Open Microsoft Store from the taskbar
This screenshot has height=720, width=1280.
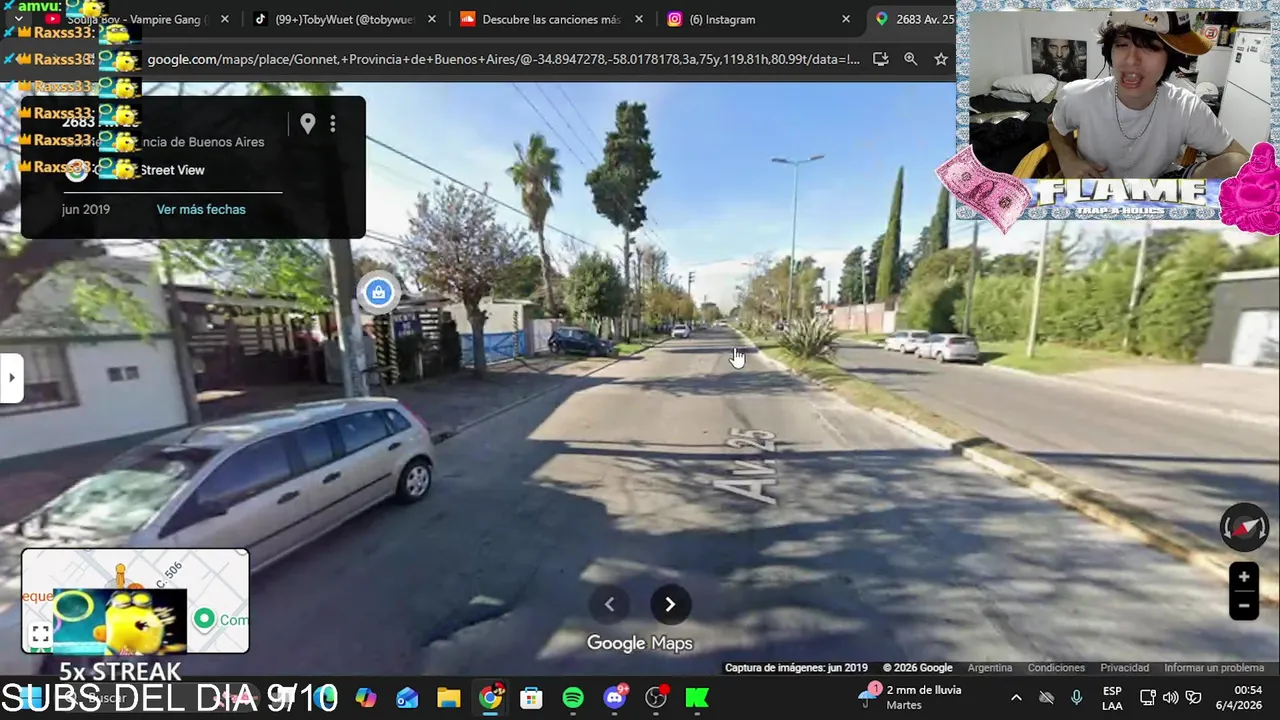[x=531, y=698]
